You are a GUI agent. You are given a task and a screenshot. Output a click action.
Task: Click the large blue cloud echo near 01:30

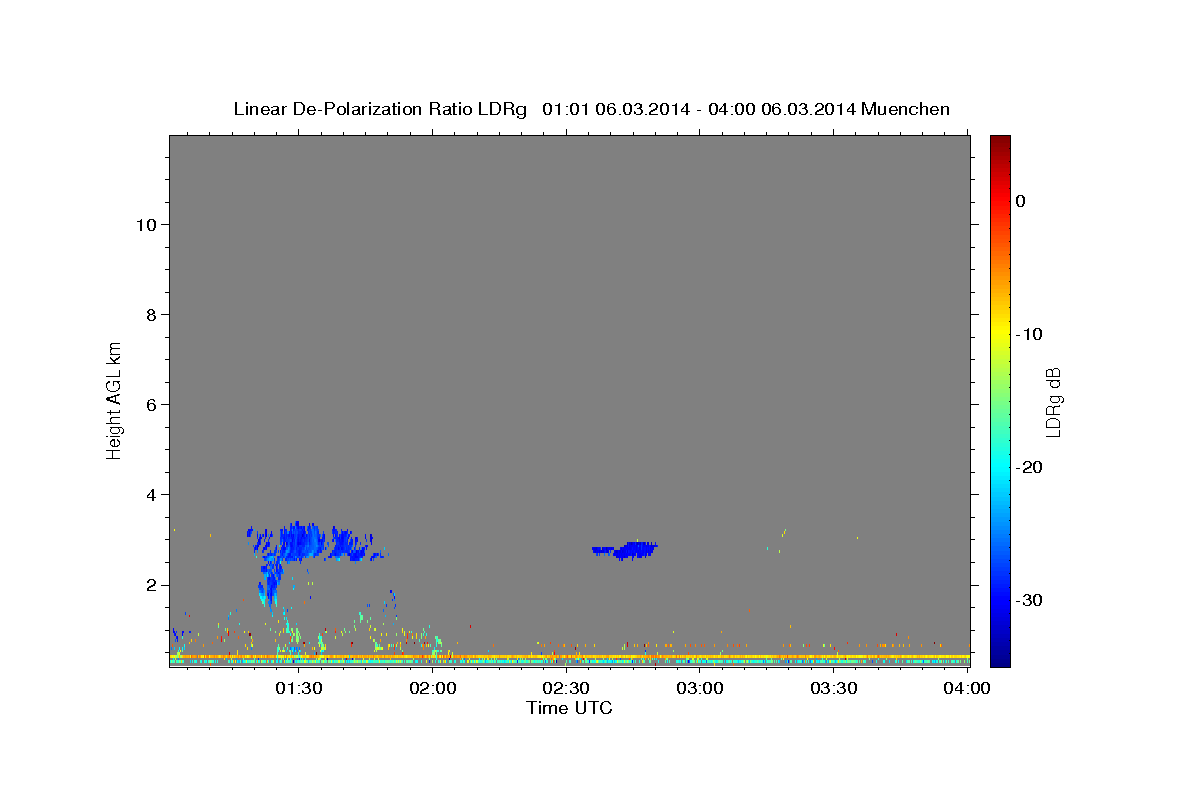pos(300,543)
